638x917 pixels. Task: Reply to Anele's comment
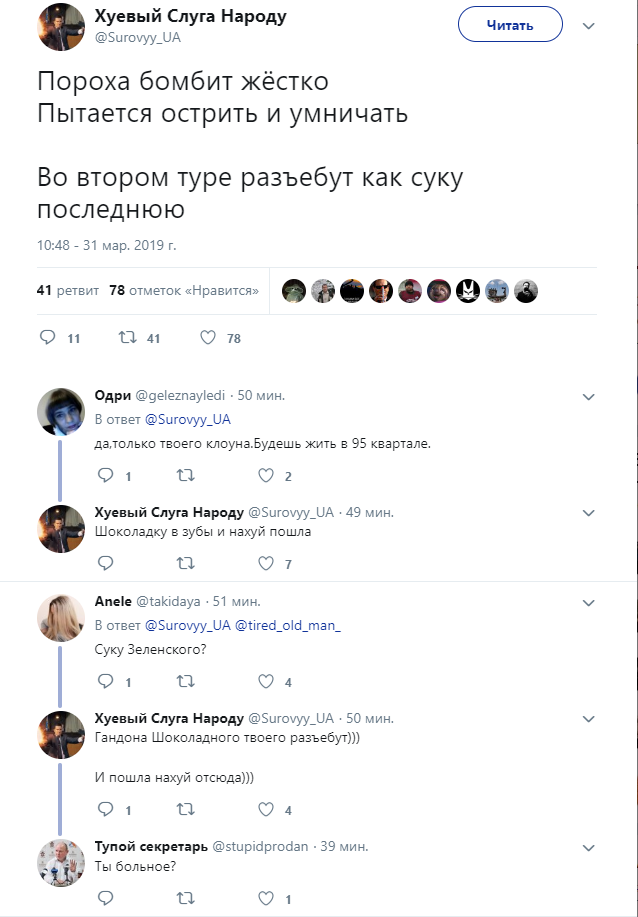tap(105, 682)
